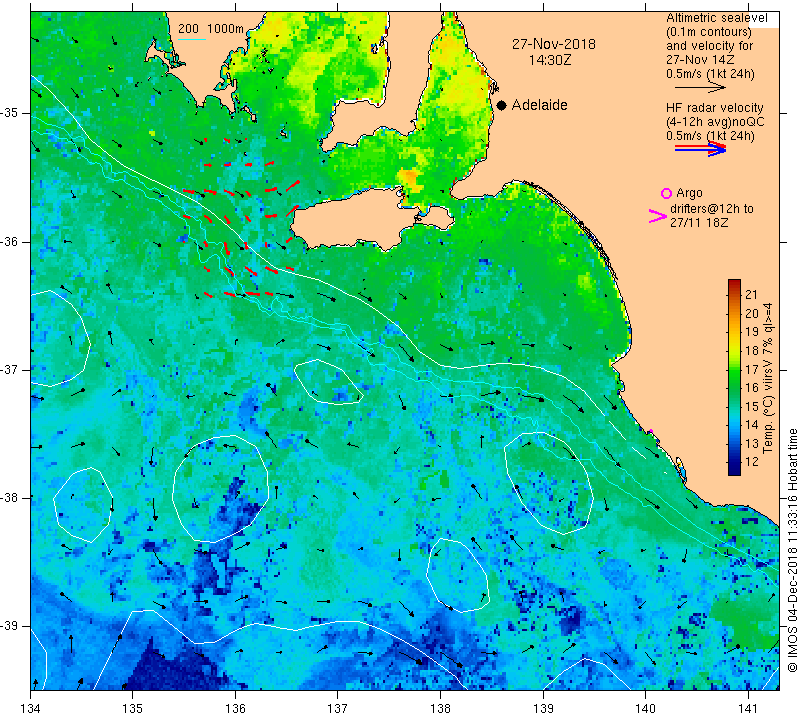
Task: Click the latitude axis label '-39'
Action: click(x=10, y=626)
